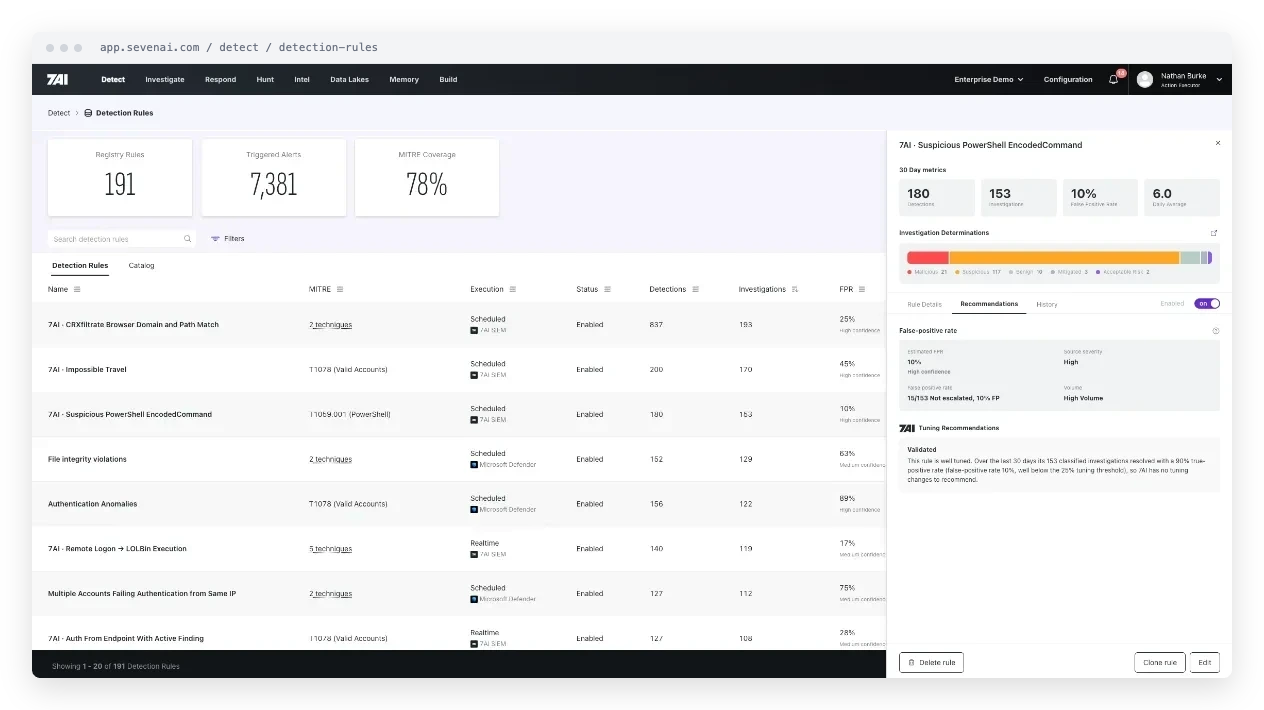The image size is (1264, 710).
Task: Open 2 techniques link for File integrity violations
Action: 330,459
